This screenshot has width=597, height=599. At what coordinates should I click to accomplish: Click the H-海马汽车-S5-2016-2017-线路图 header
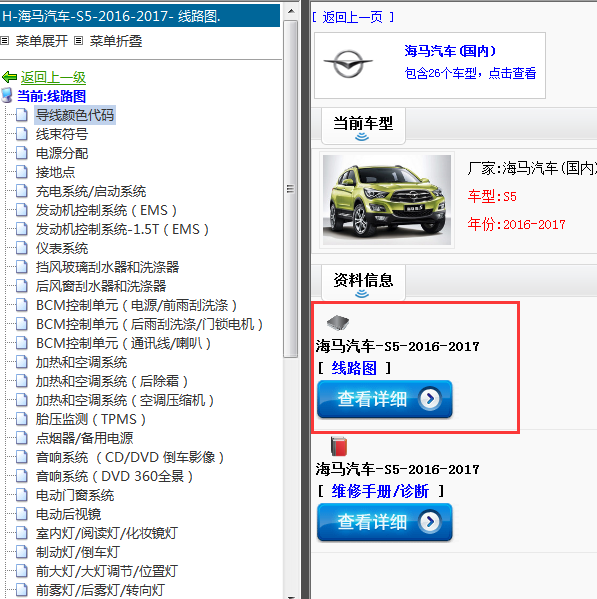click(140, 16)
